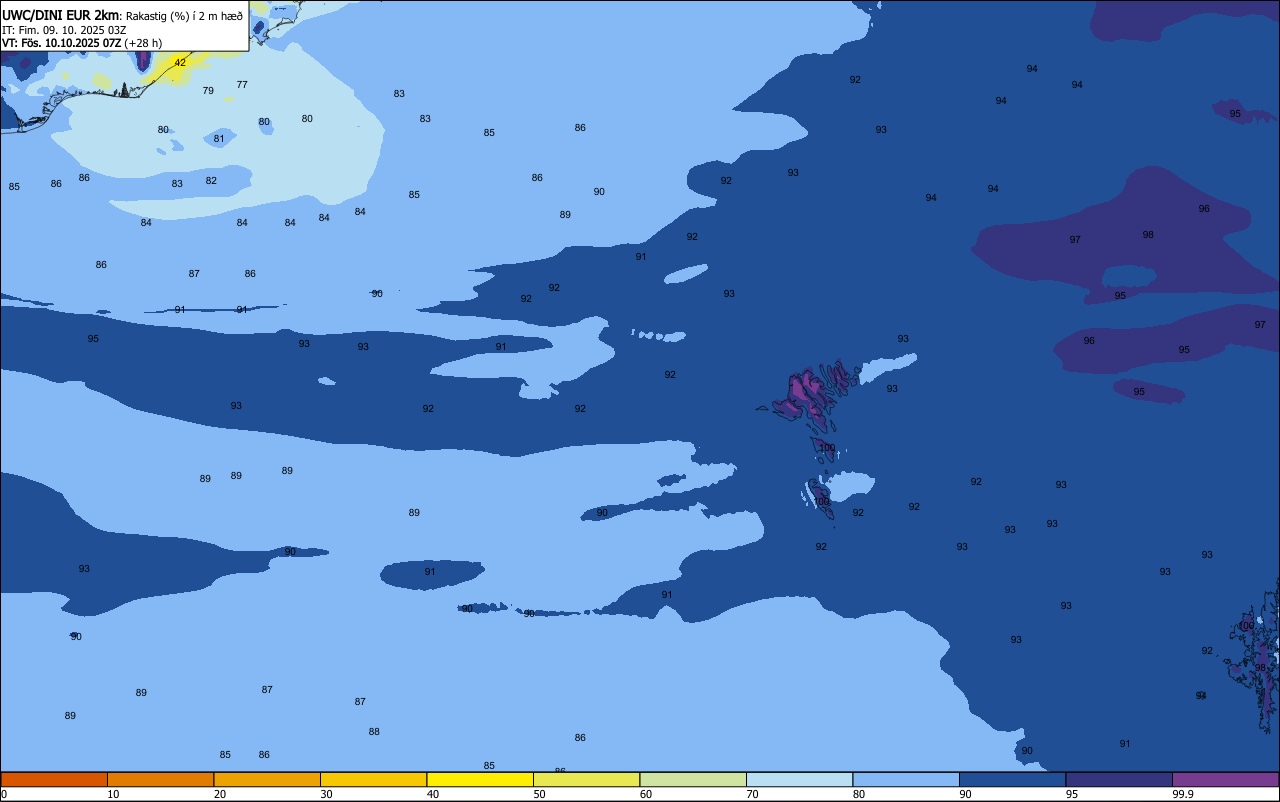Image resolution: width=1280 pixels, height=802 pixels.
Task: Click the pale blue 70–80 legend swatch
Action: click(799, 780)
